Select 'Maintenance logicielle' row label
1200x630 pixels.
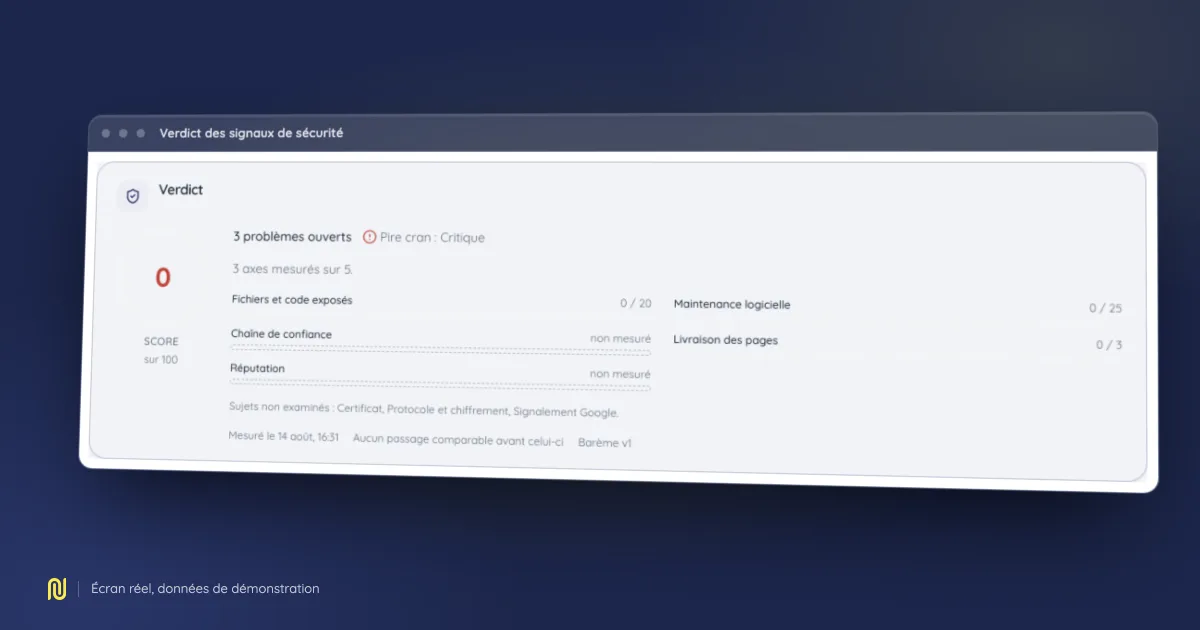coord(732,304)
